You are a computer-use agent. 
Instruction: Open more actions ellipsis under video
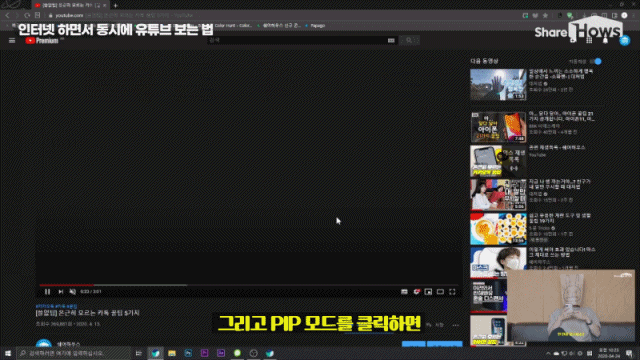(456, 325)
